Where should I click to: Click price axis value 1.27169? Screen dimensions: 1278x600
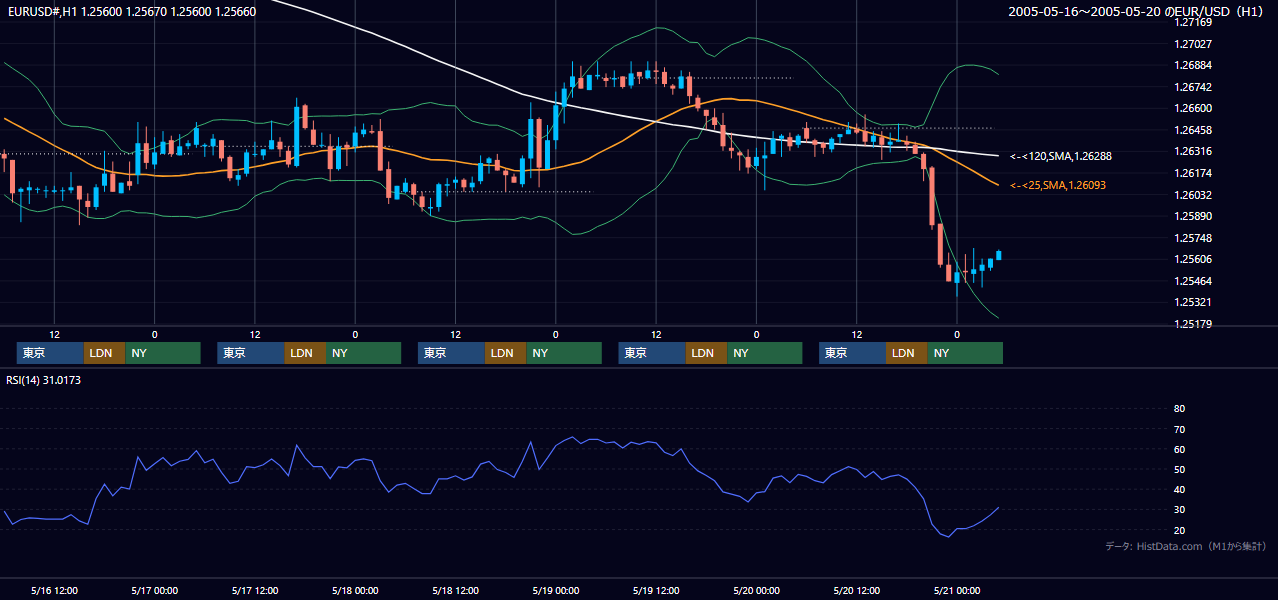(x=1193, y=22)
